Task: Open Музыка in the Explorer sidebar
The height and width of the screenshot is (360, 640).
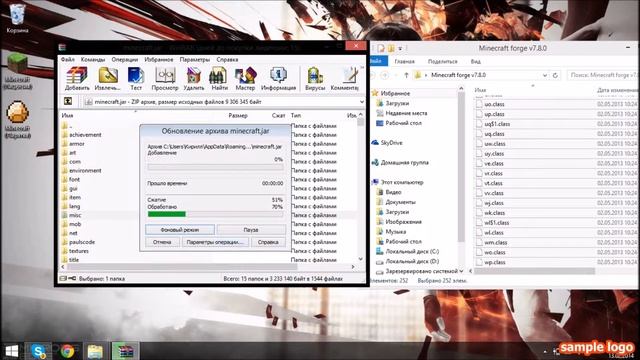Action: click(x=396, y=232)
